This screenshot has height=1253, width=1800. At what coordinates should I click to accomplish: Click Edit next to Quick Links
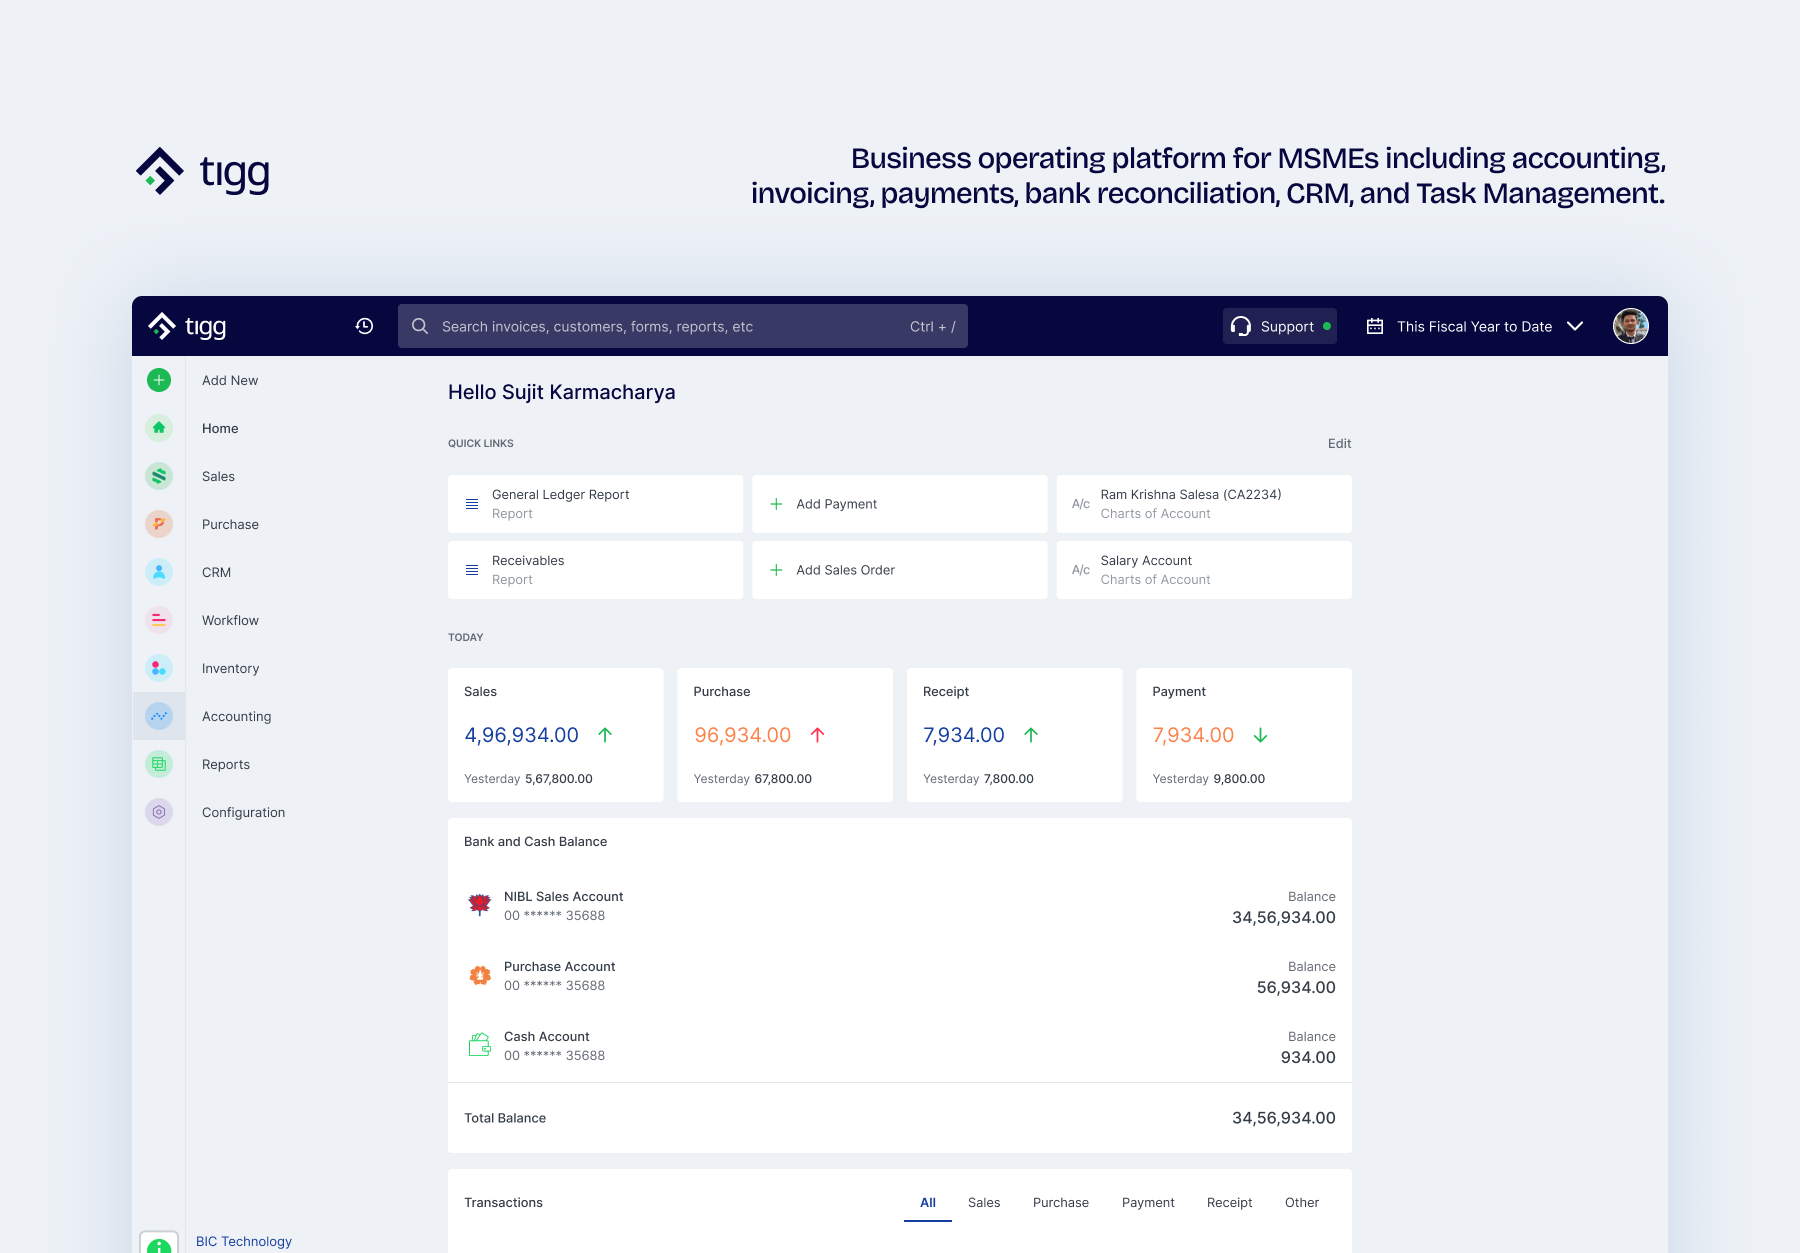click(1340, 443)
